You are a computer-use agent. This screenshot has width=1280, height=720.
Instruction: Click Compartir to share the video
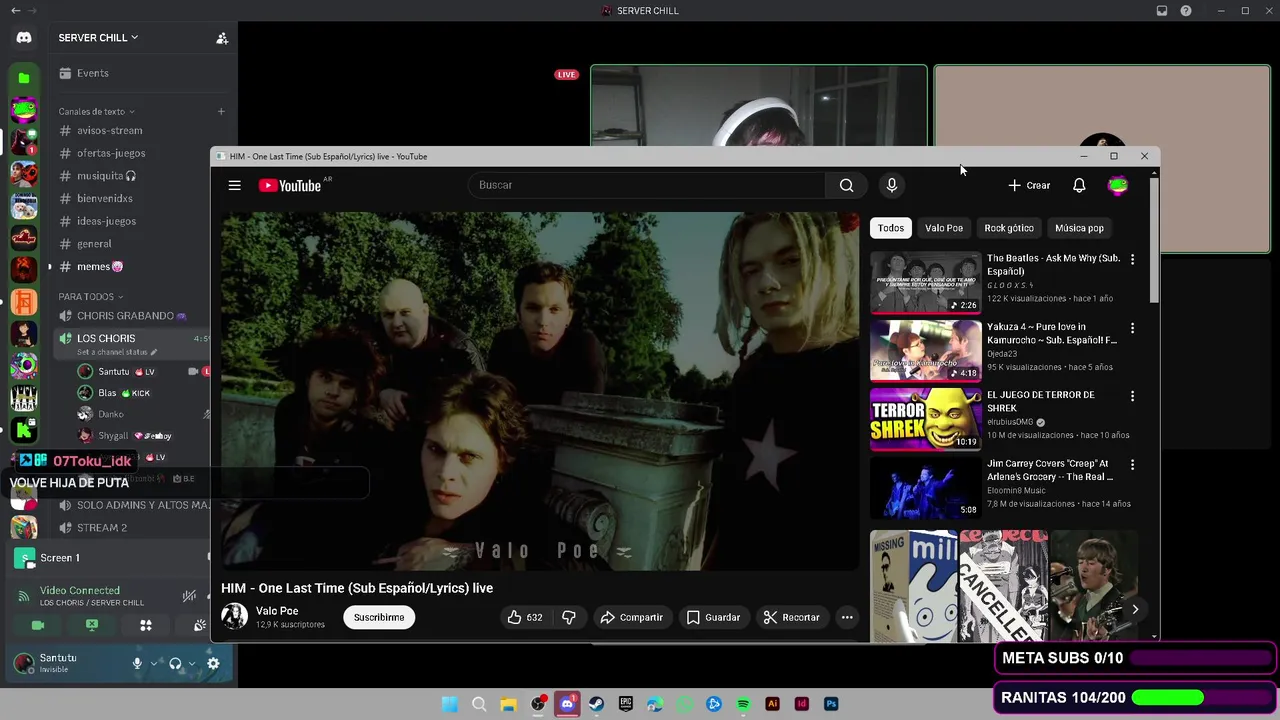pos(631,617)
